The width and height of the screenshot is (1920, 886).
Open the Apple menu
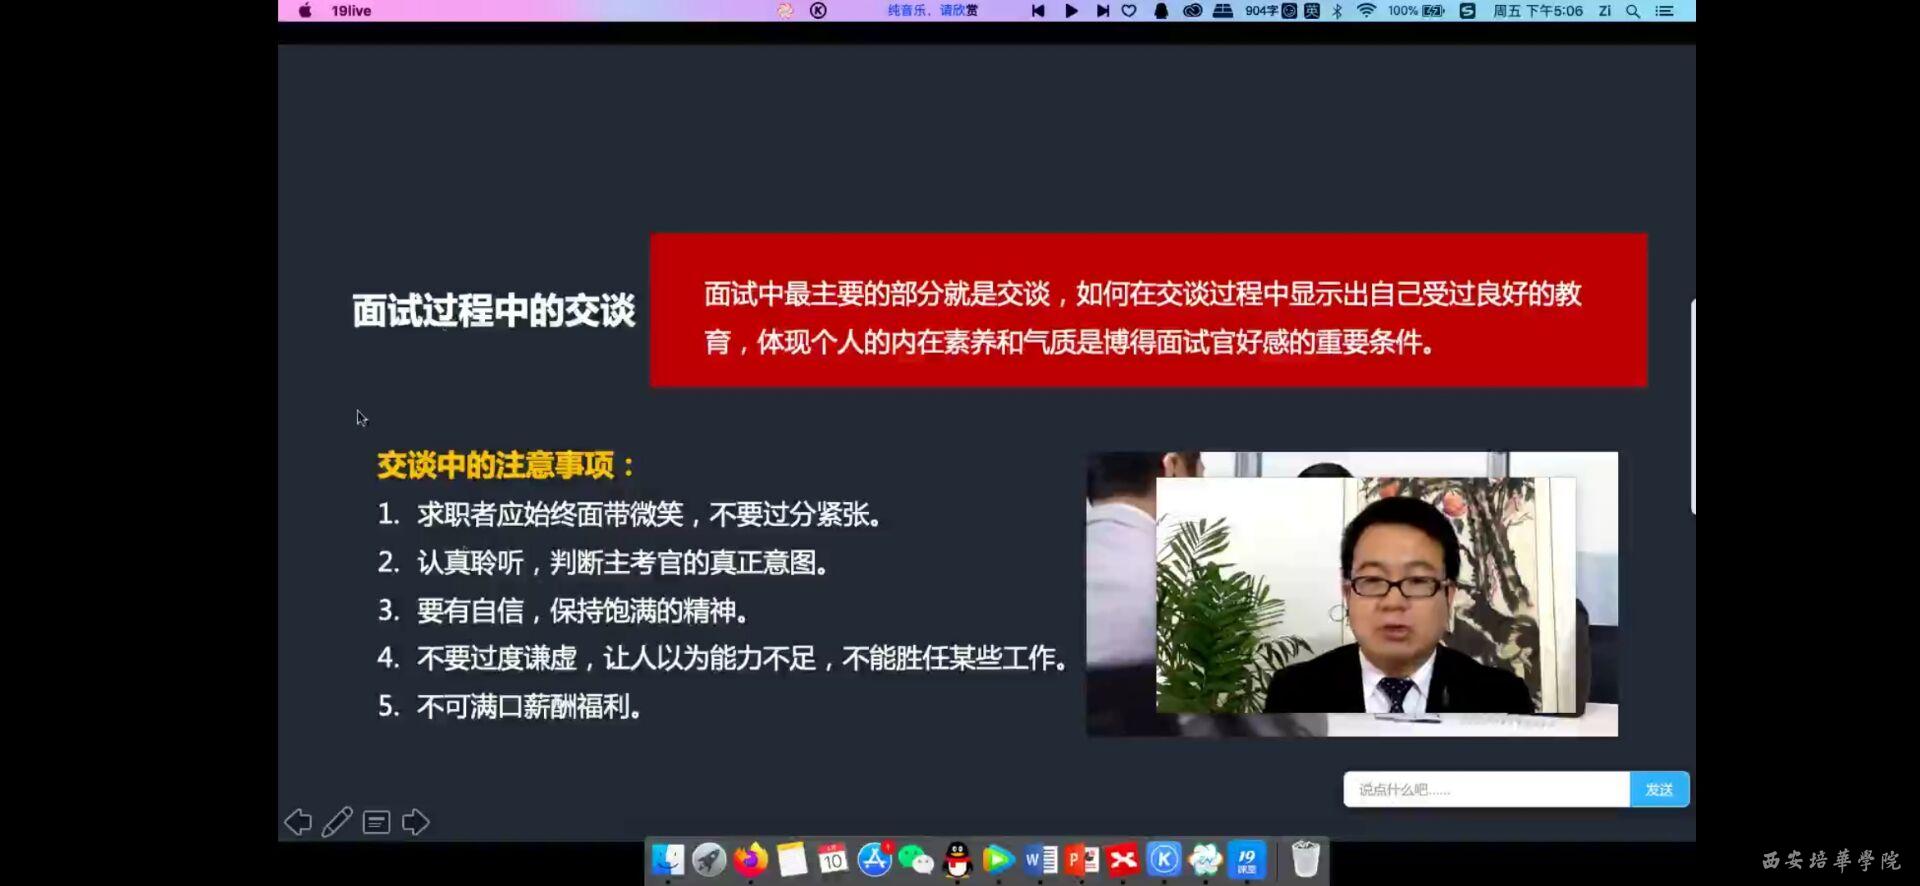[305, 11]
